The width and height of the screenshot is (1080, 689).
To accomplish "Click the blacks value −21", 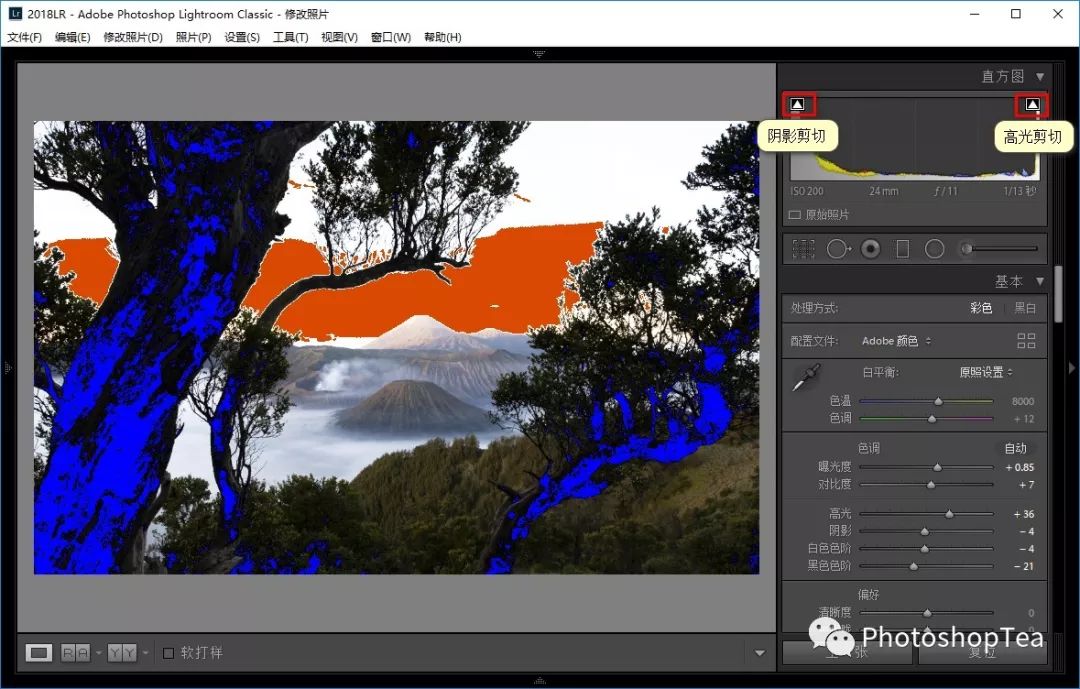I will coord(1024,566).
